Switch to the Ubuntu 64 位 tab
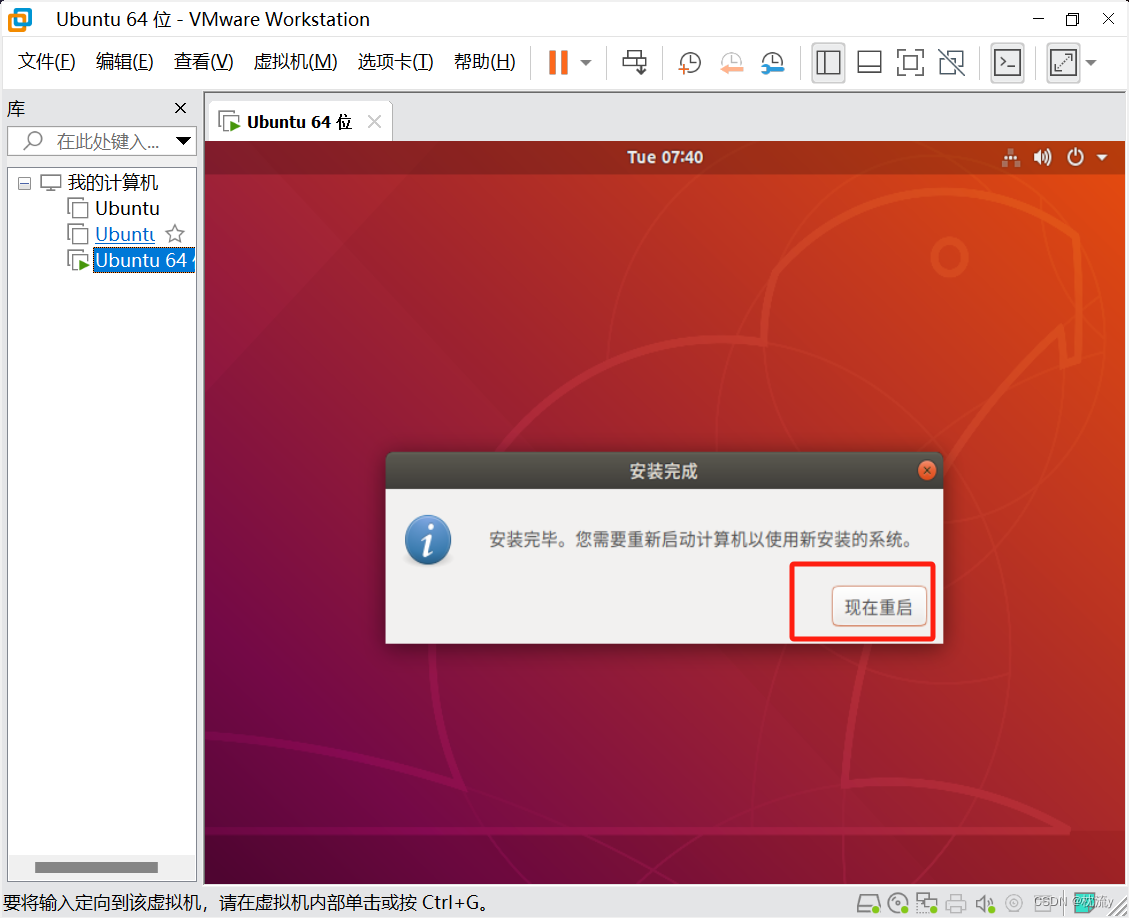 click(299, 122)
